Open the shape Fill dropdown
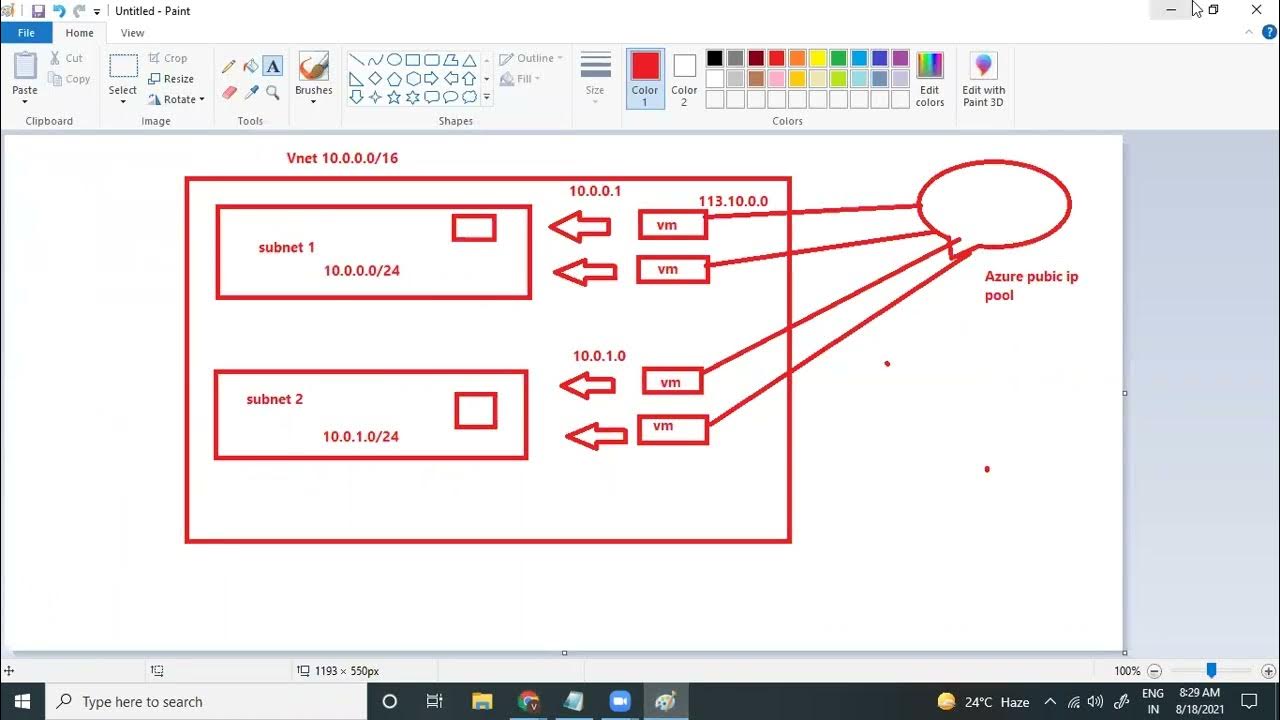The height and width of the screenshot is (720, 1280). (x=520, y=79)
